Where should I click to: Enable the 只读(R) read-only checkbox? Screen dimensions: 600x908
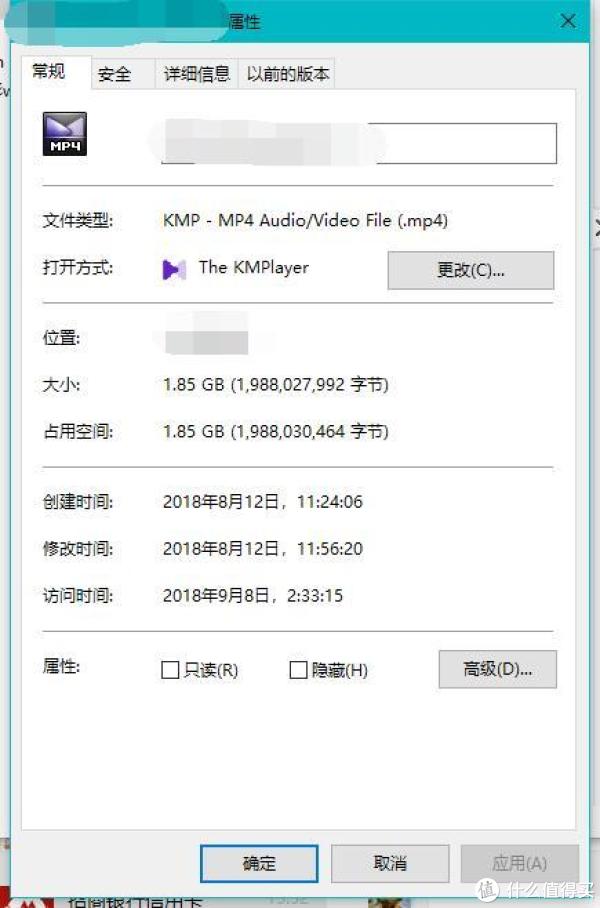point(170,670)
